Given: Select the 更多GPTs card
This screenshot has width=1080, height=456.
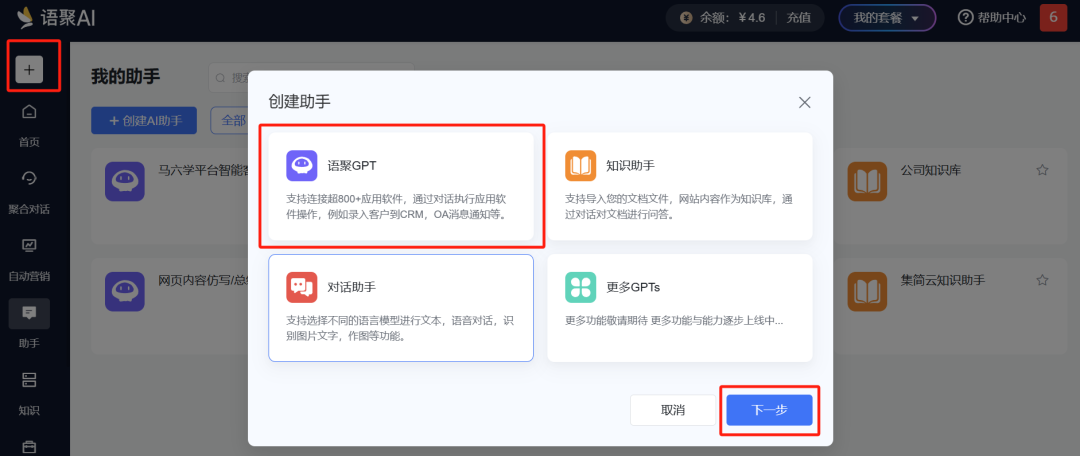Looking at the screenshot, I should point(680,308).
